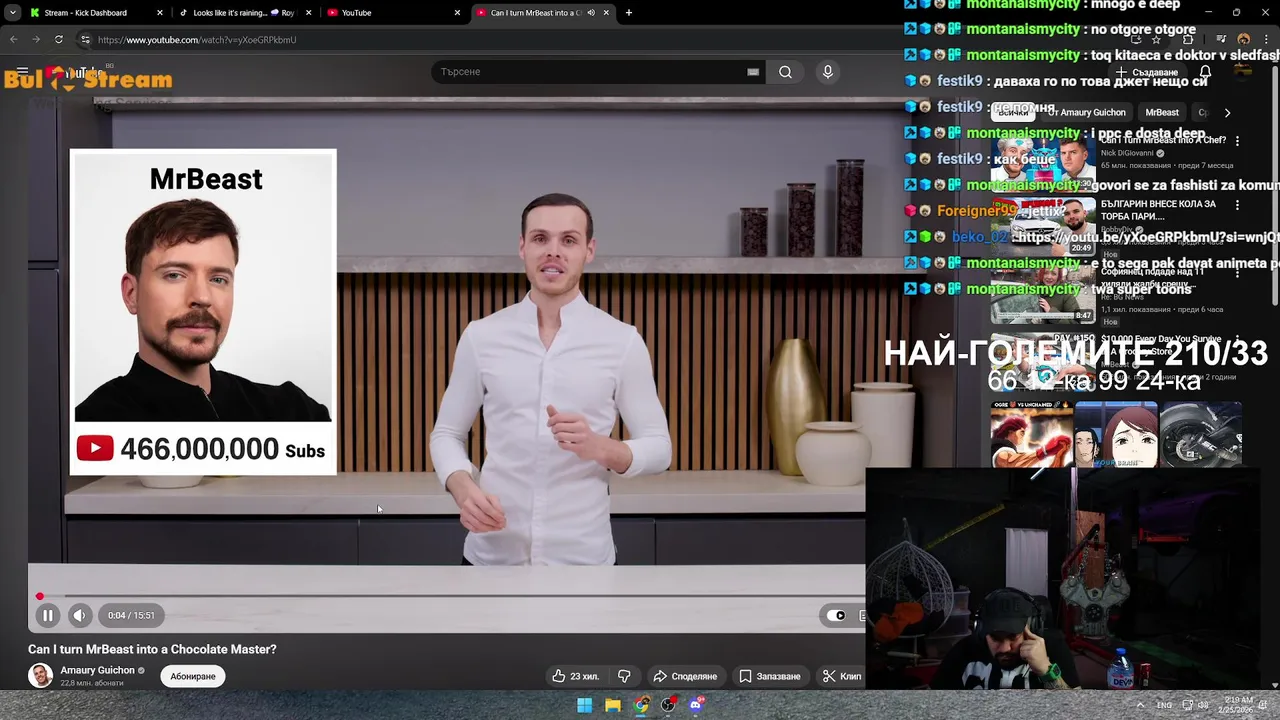Open the Discord taskbar icon
This screenshot has width=1280, height=720.
[697, 705]
